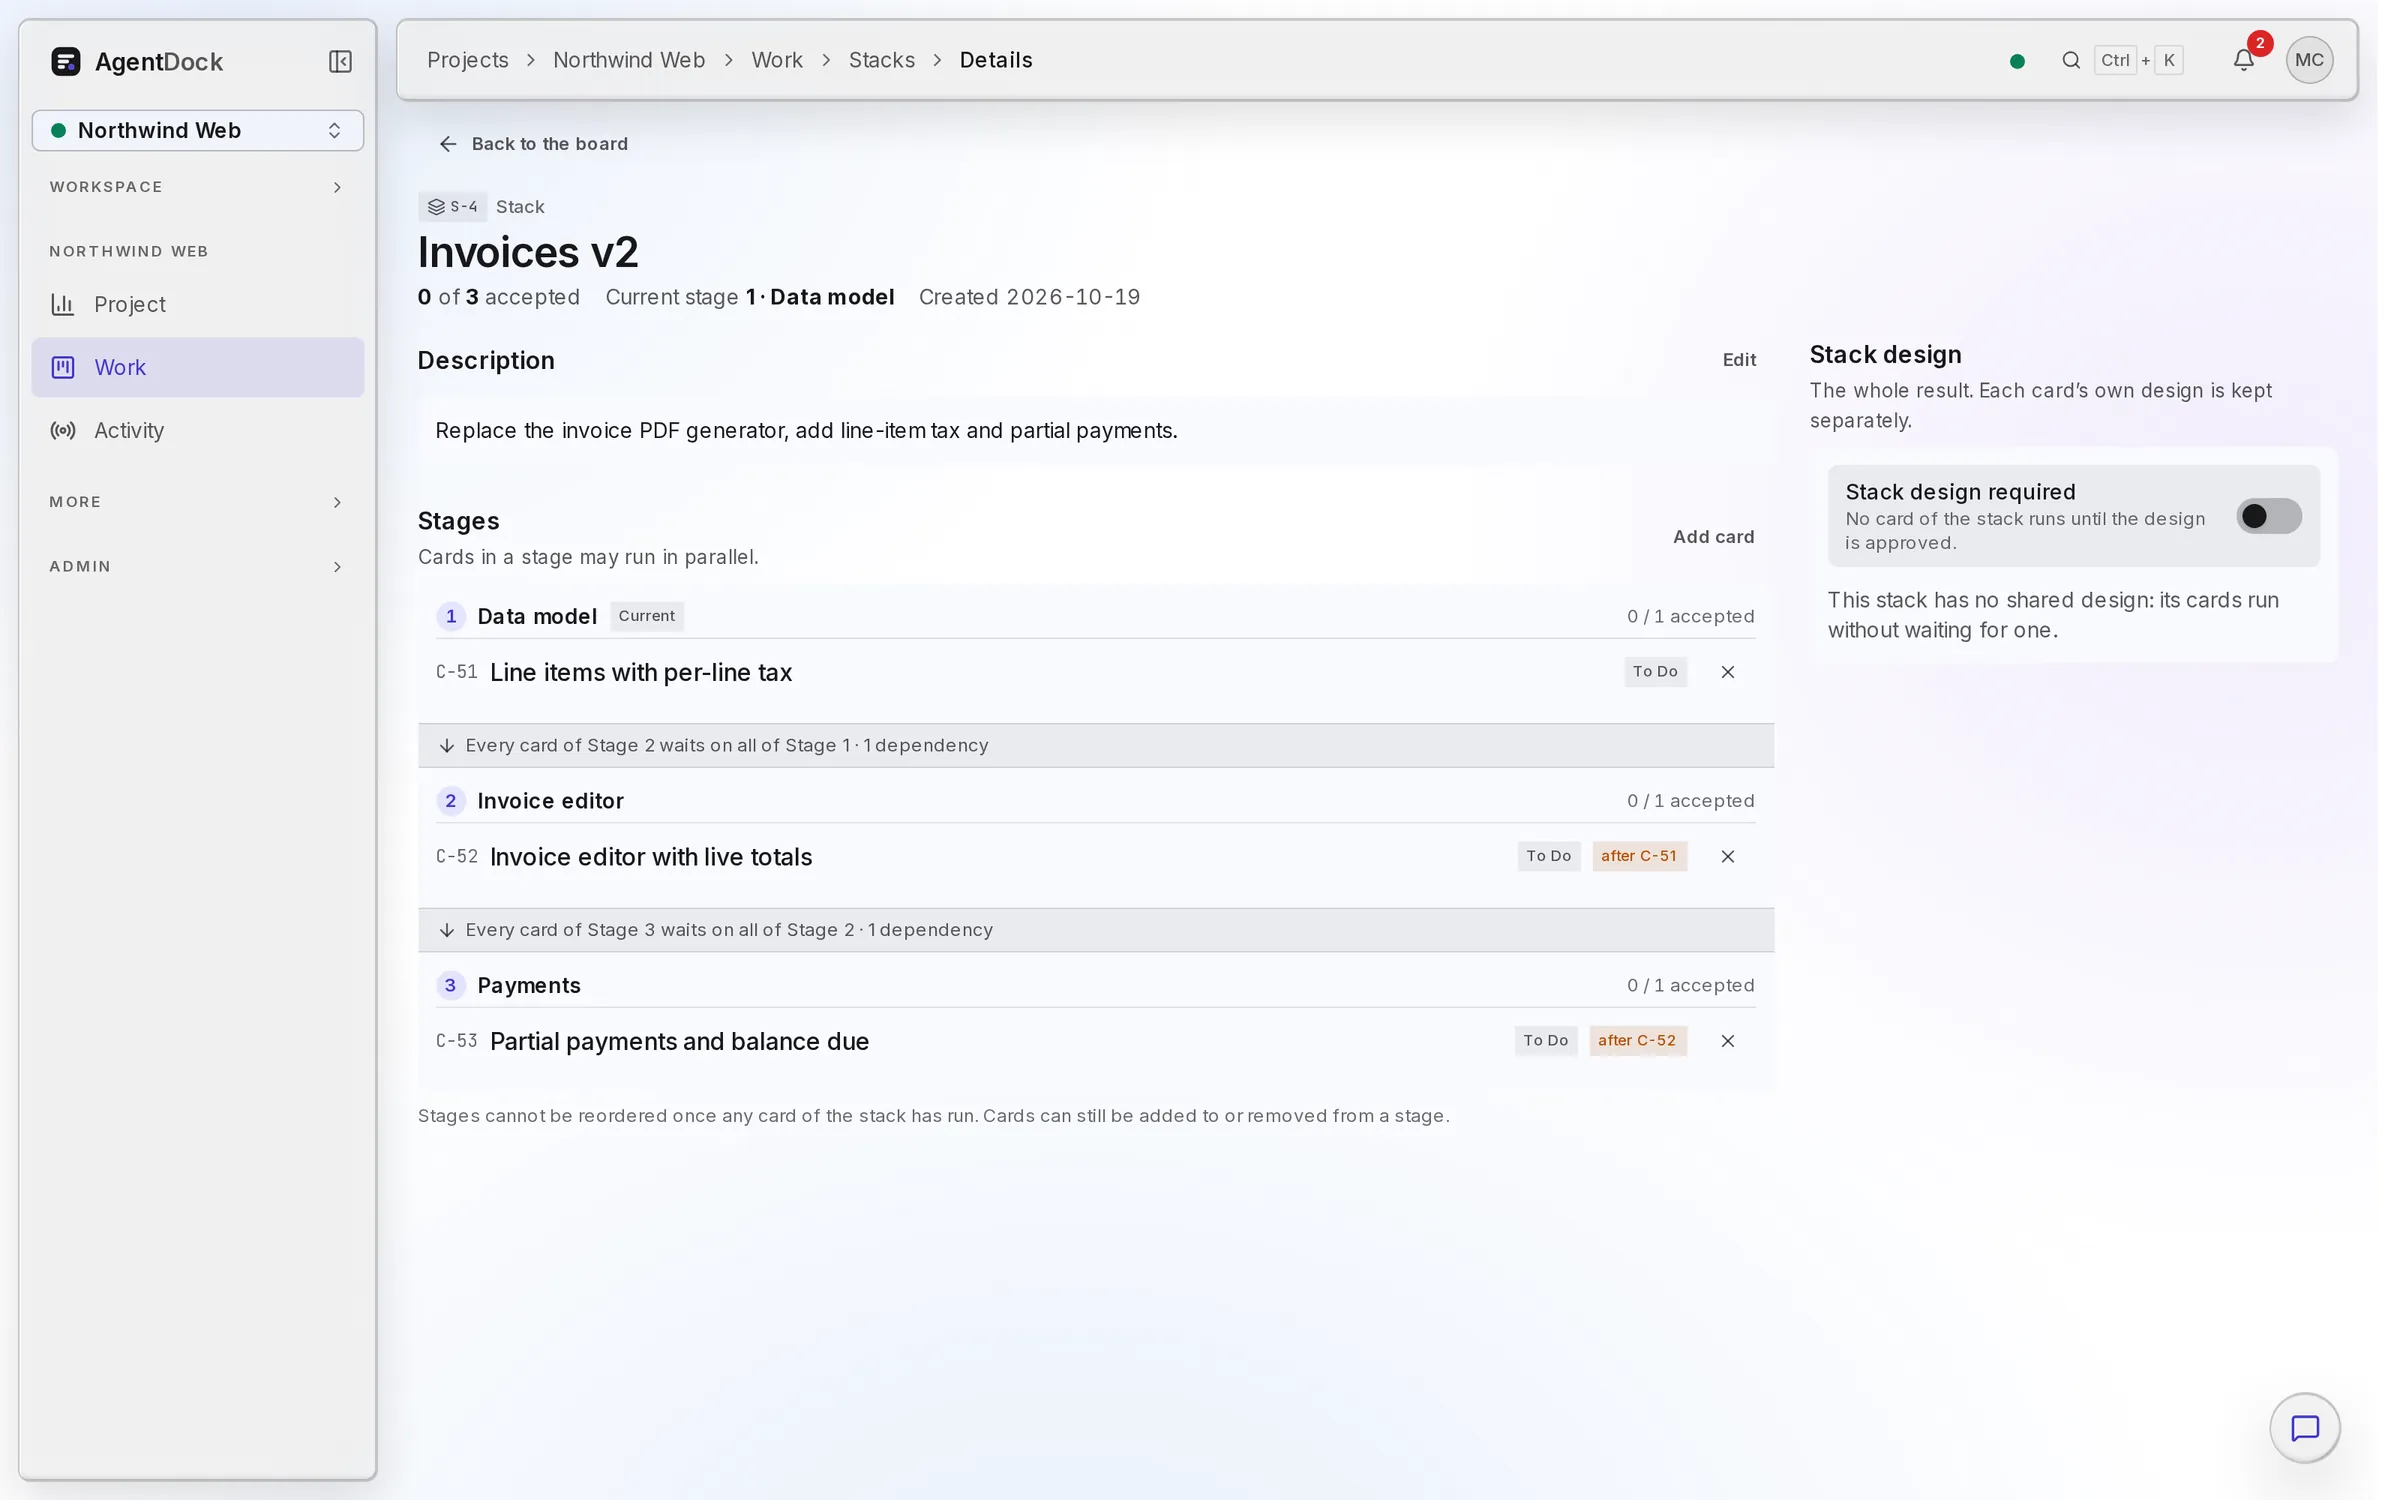Click the after C-52 dependency tag
2400x1500 pixels.
[x=1637, y=1041]
